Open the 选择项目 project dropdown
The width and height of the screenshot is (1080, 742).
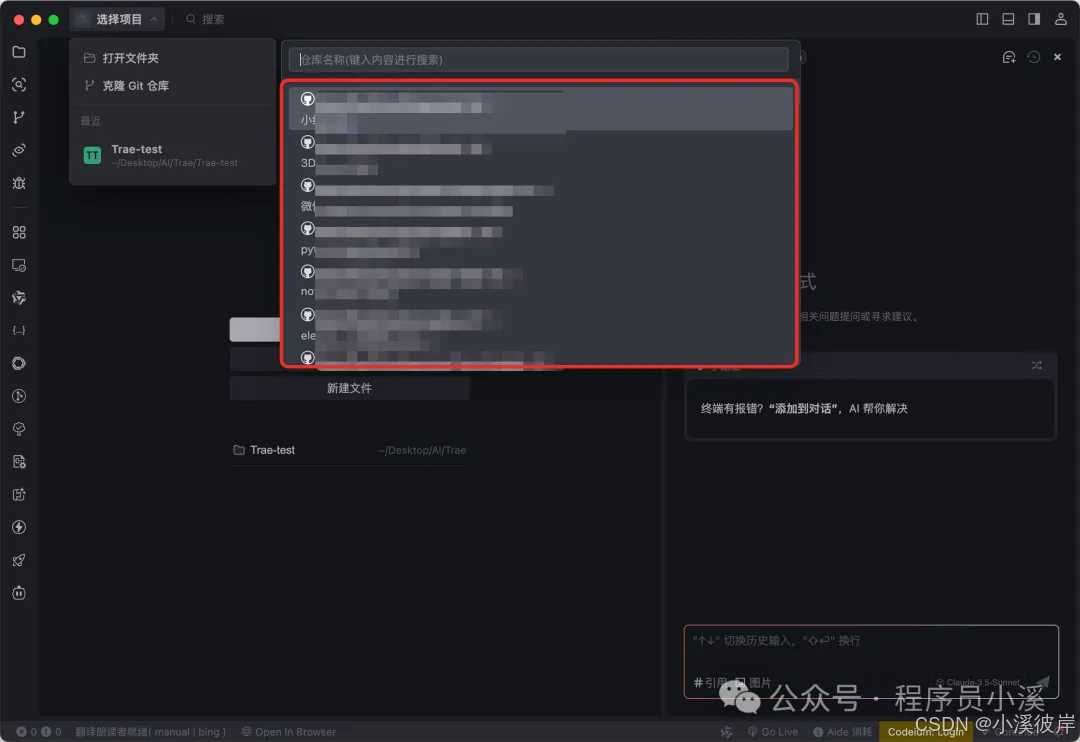(117, 19)
